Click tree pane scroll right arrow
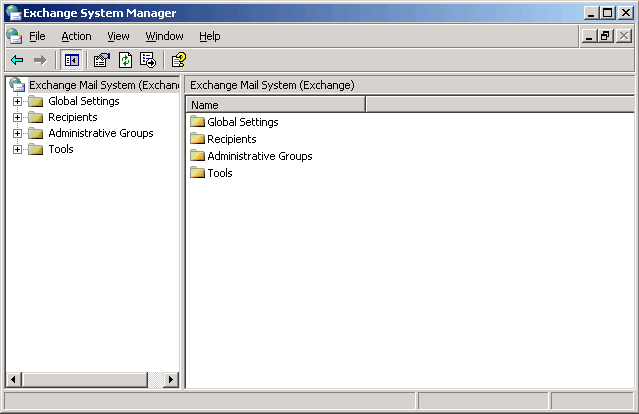Viewport: 639px width, 414px height. coord(171,380)
